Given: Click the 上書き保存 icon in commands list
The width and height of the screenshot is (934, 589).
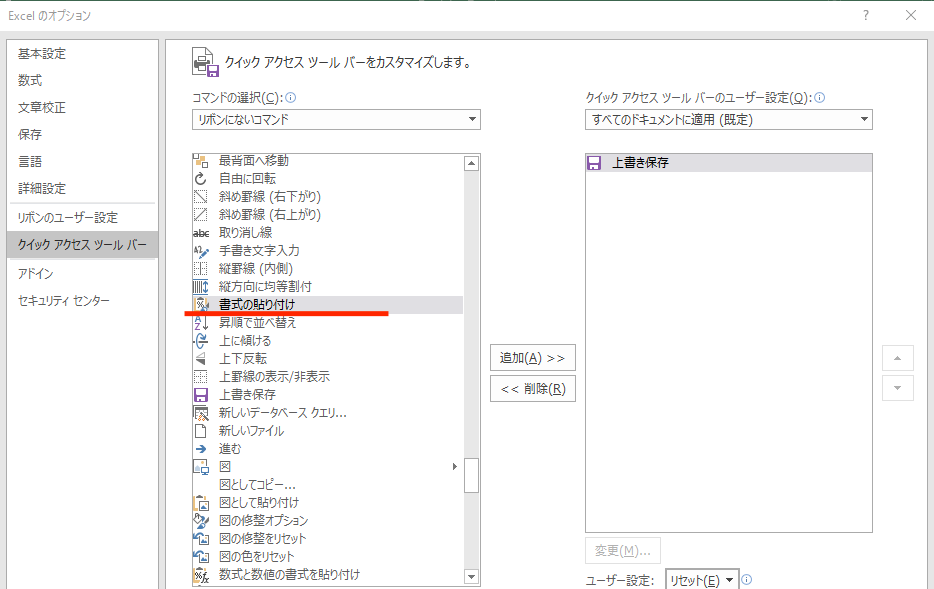Looking at the screenshot, I should (201, 395).
